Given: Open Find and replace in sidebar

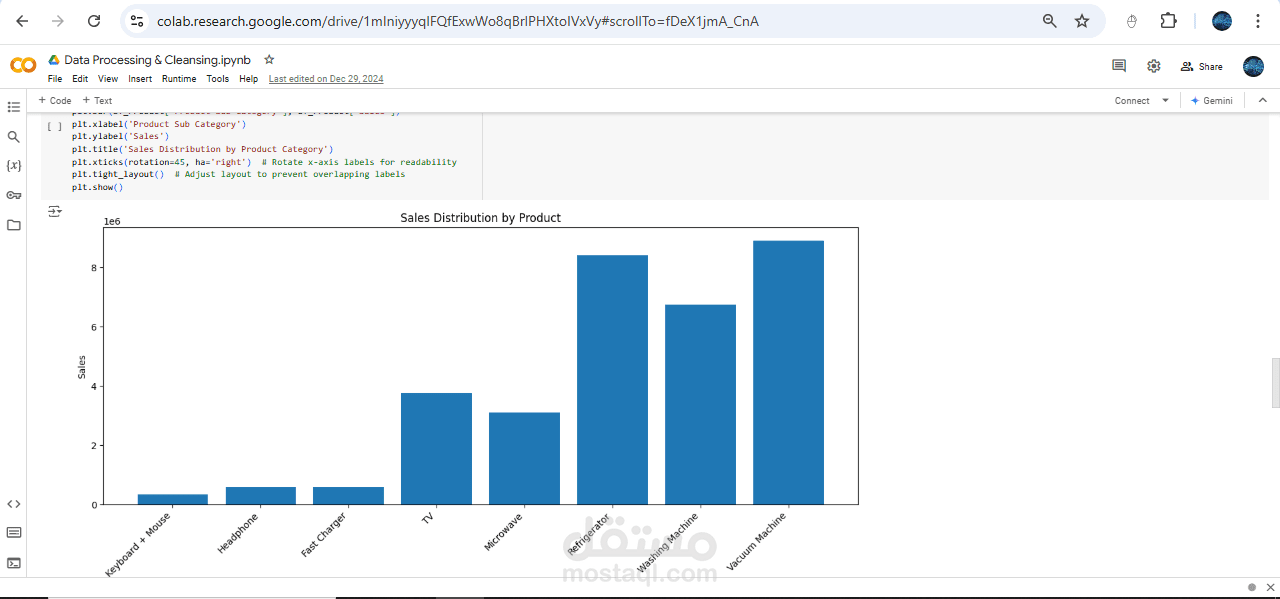Looking at the screenshot, I should [x=14, y=137].
